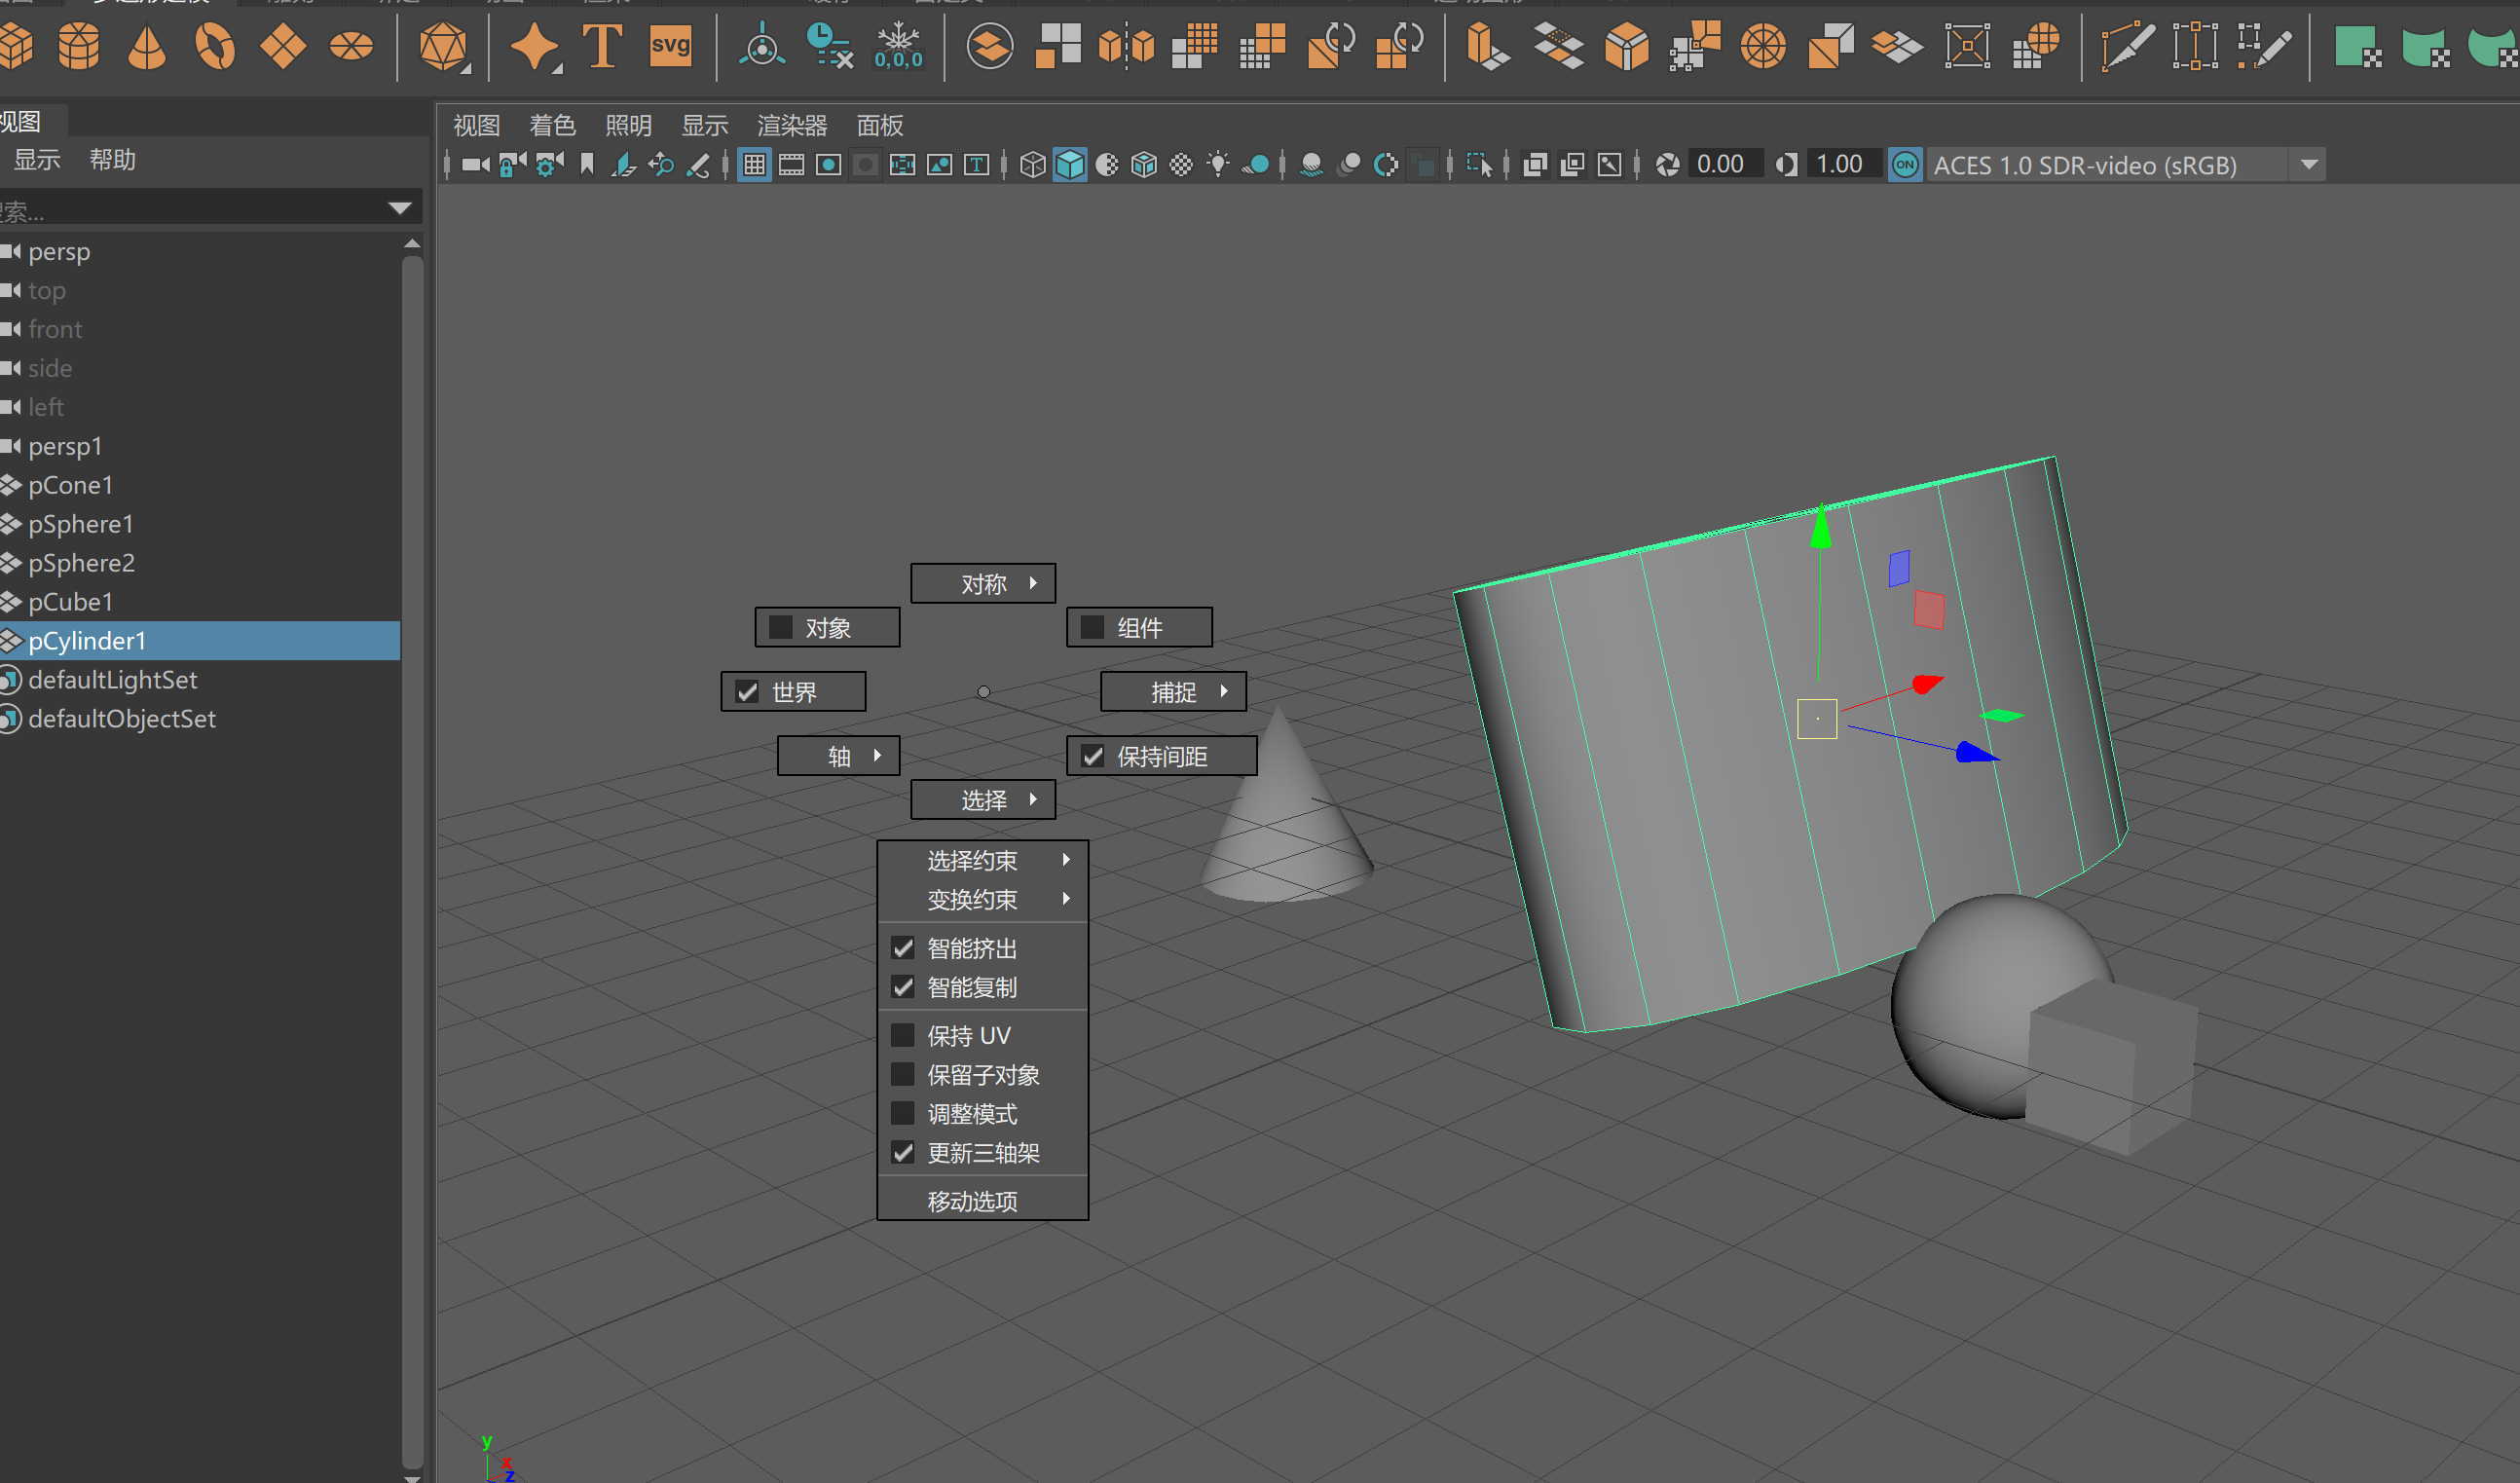Click the camera lock icon
Viewport: 2520px width, 1483px height.
(x=511, y=165)
